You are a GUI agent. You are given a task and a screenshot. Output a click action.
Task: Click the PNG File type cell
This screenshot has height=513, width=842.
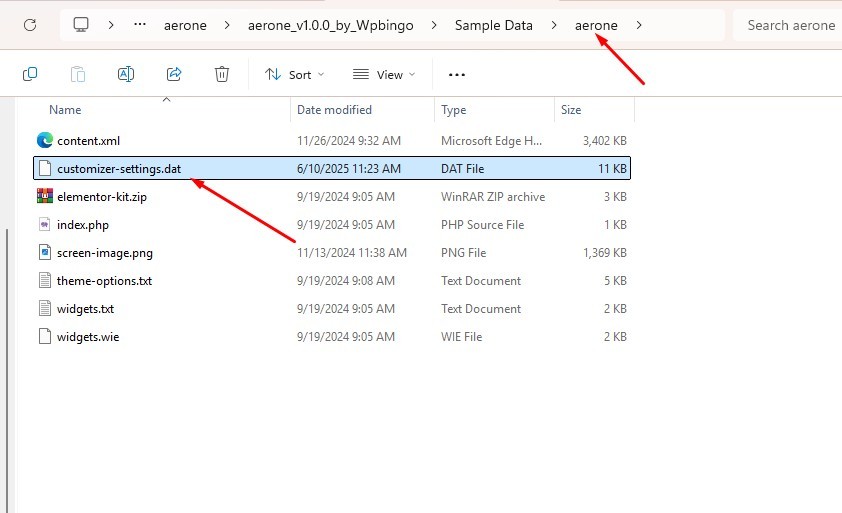(x=463, y=252)
